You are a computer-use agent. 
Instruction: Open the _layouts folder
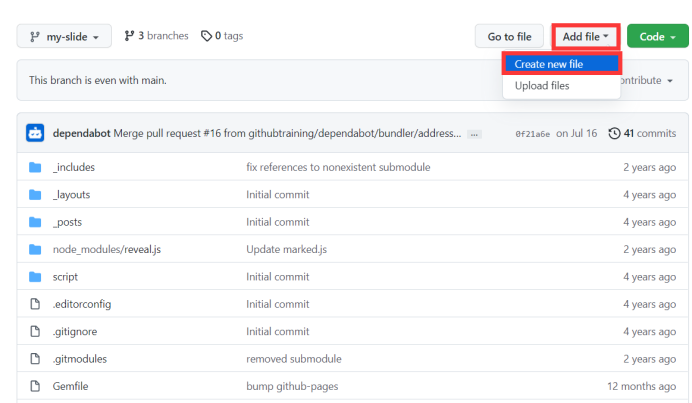click(x=71, y=195)
